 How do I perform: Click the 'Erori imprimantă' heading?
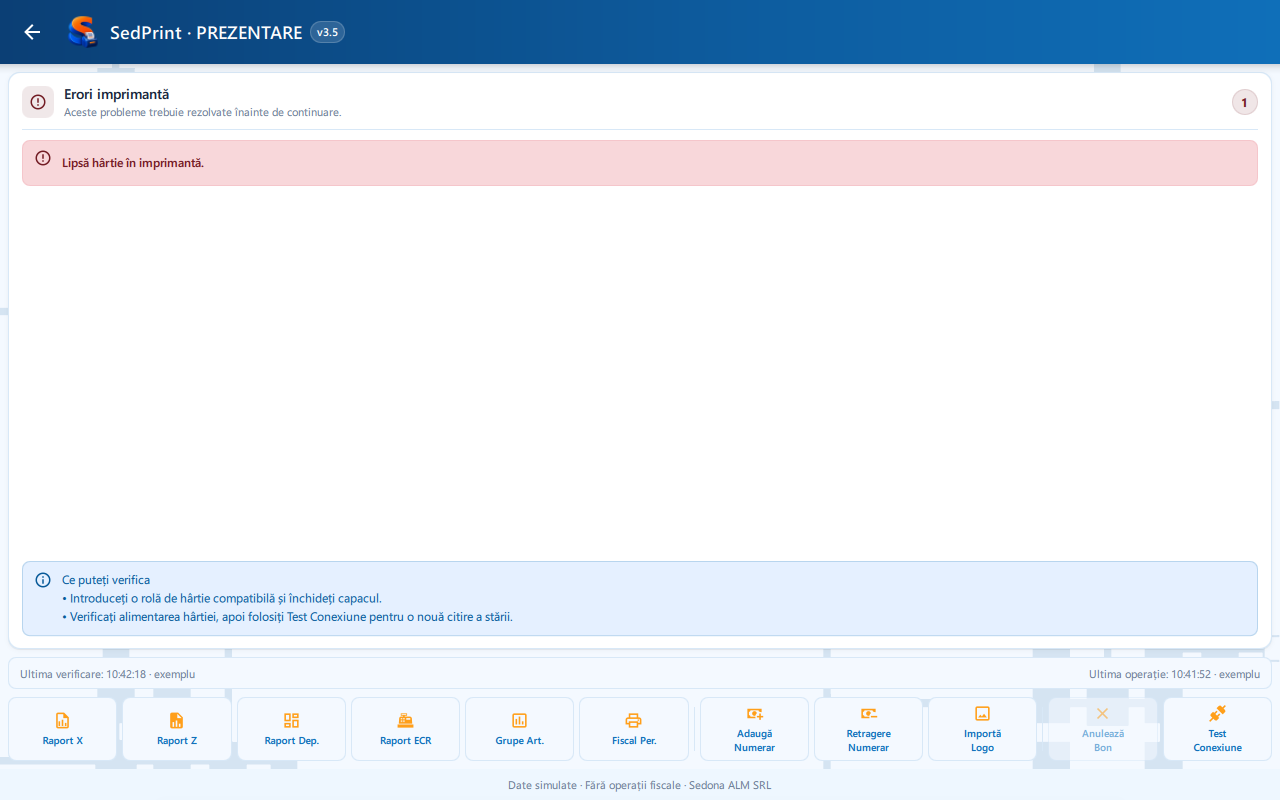tap(116, 95)
